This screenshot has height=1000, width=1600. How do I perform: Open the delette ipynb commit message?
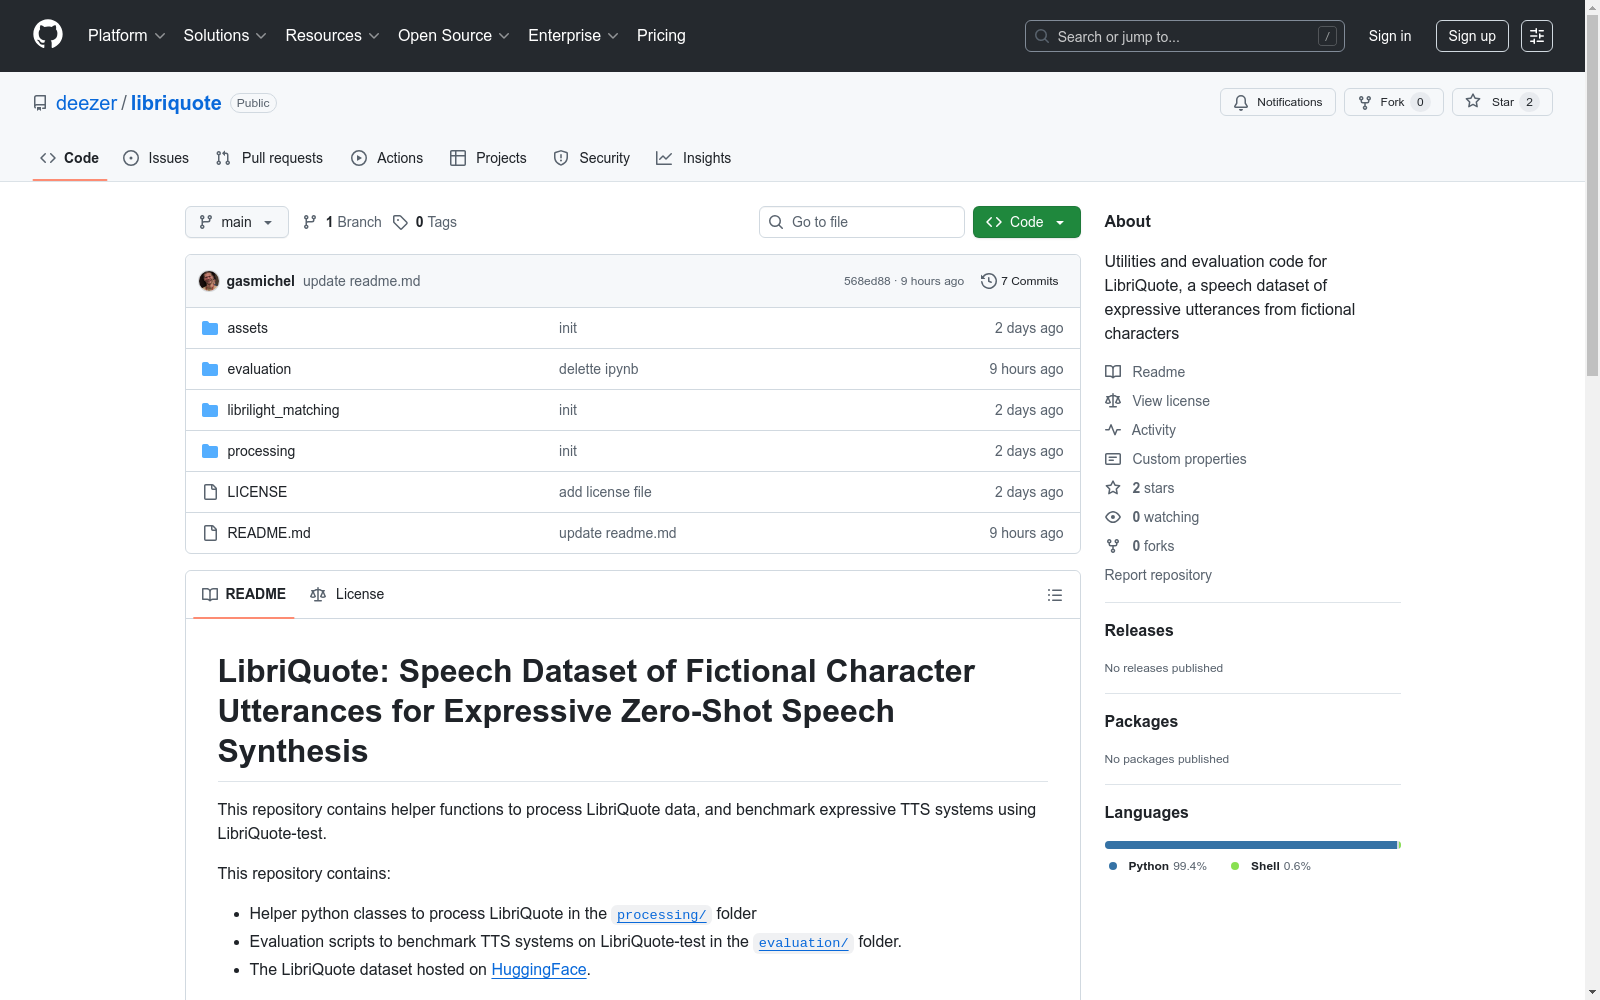598,369
